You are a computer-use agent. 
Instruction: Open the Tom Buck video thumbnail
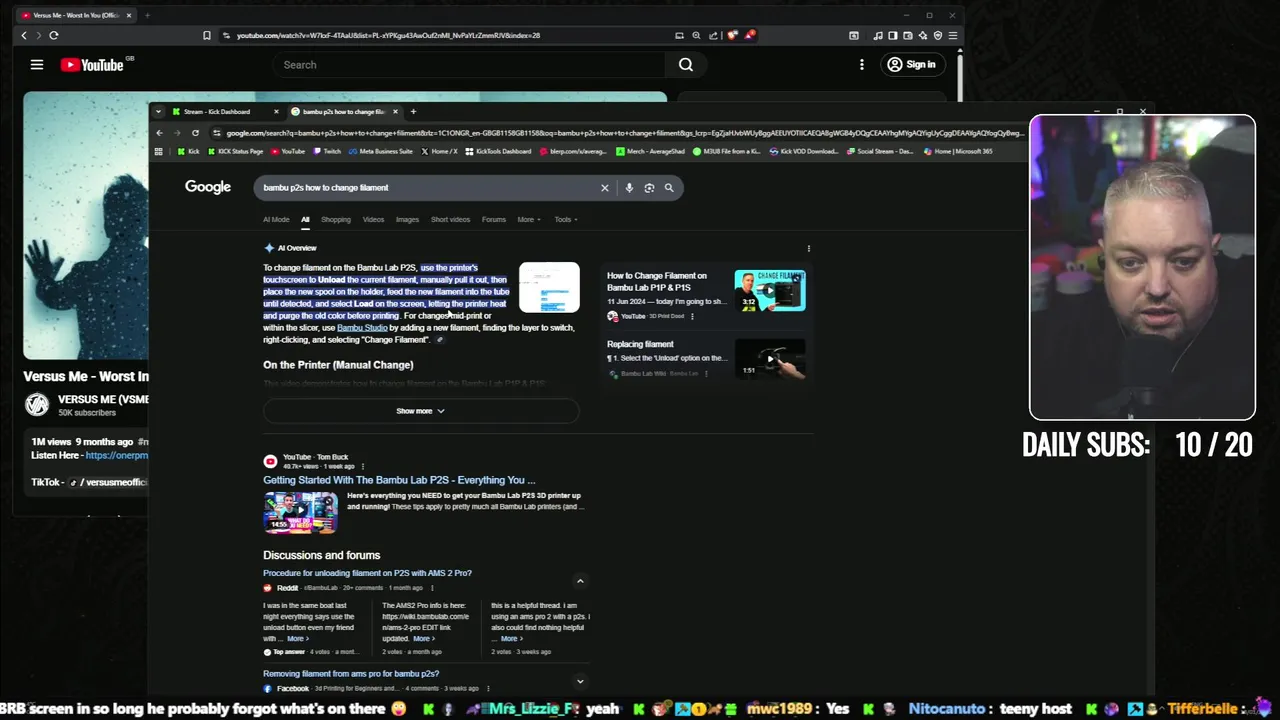[300, 513]
